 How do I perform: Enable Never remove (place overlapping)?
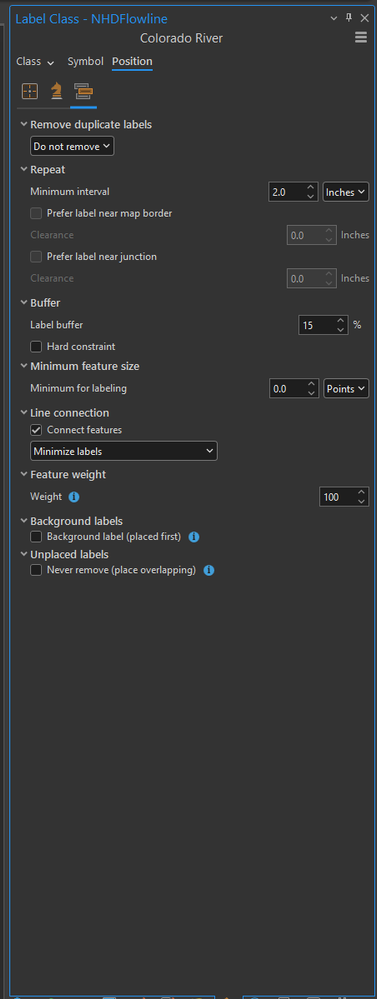(x=36, y=570)
